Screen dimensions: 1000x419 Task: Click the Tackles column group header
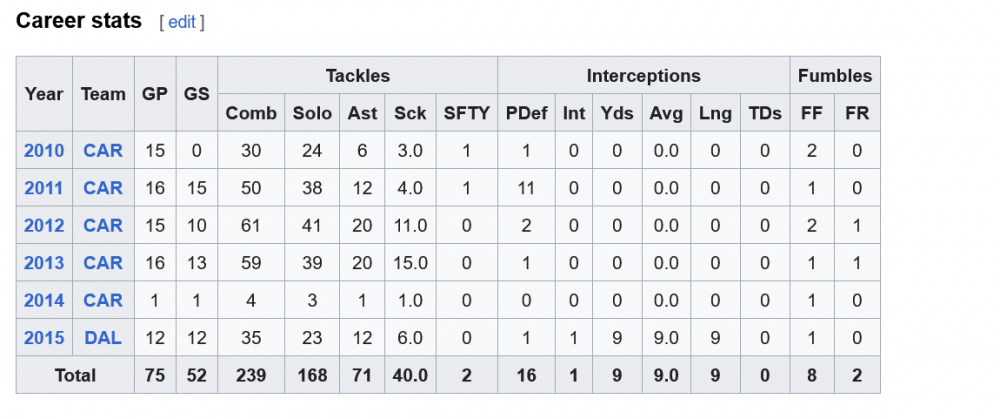coord(357,75)
